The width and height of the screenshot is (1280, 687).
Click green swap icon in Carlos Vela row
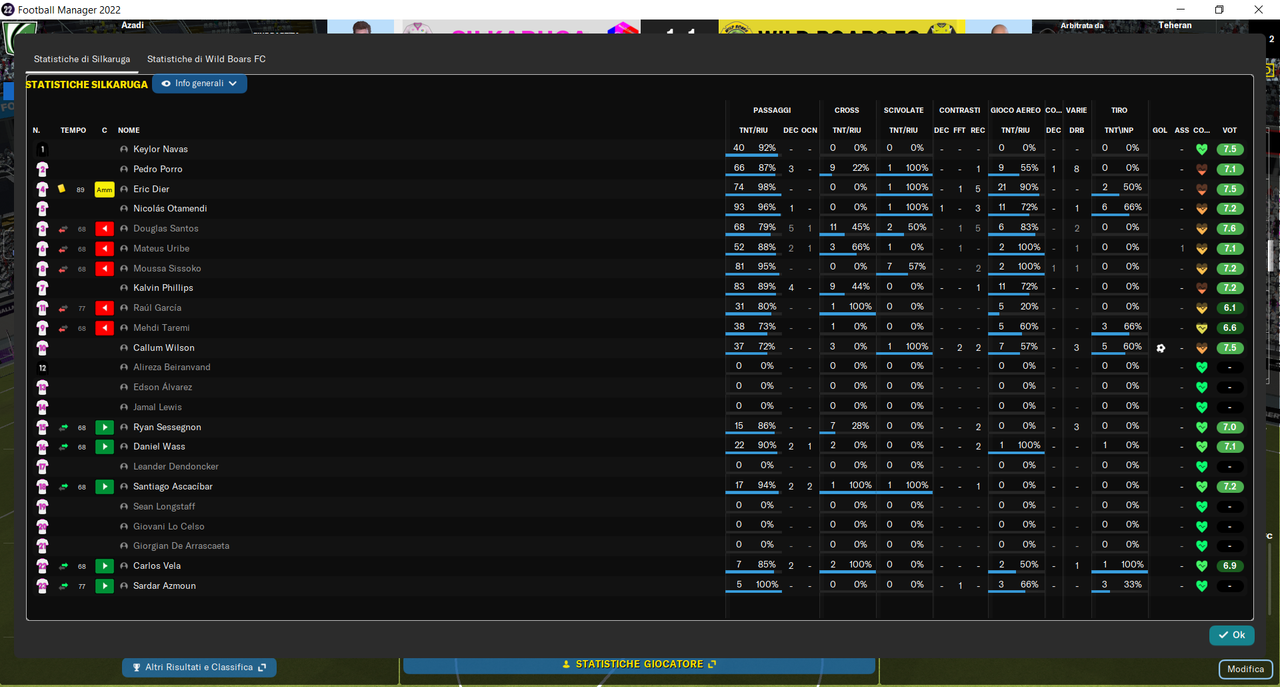click(63, 566)
